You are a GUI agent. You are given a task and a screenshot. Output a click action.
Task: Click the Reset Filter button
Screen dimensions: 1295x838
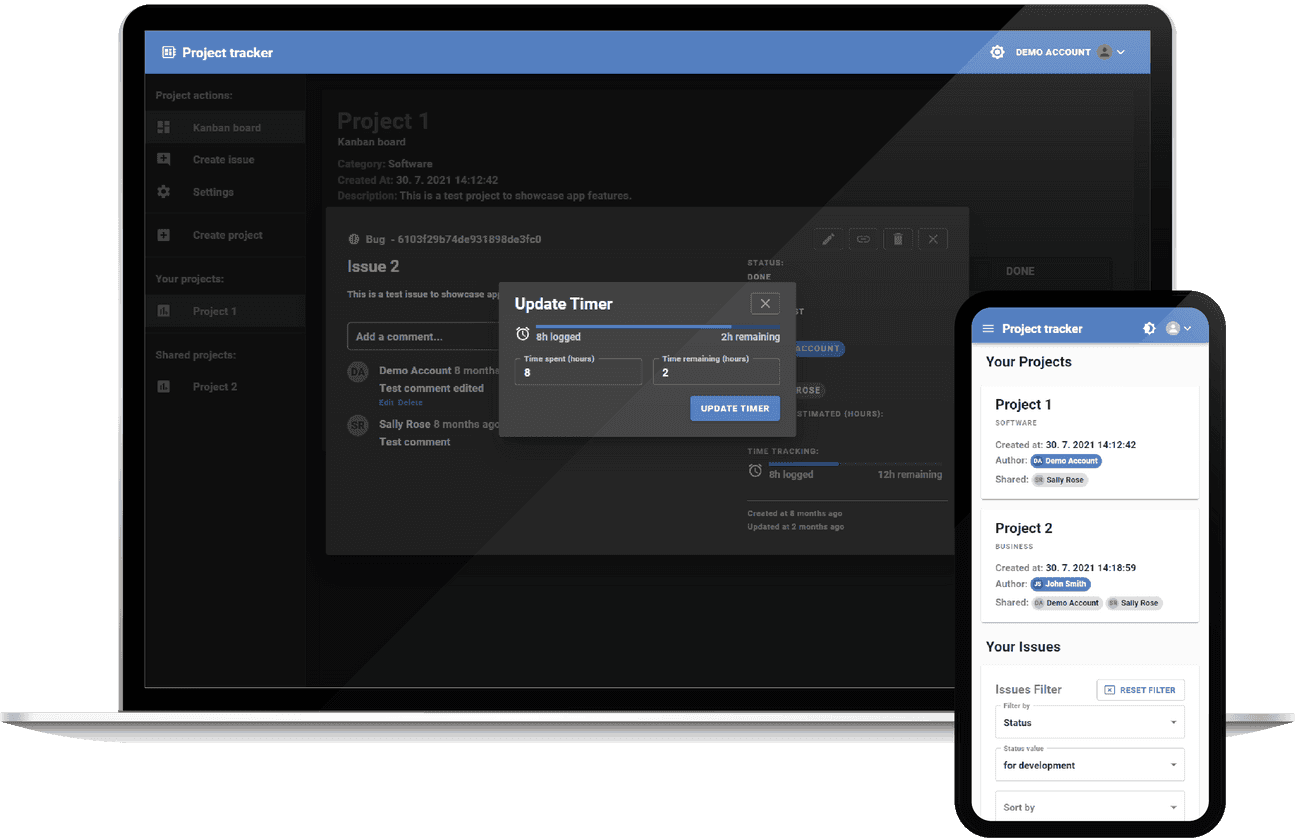[1140, 690]
